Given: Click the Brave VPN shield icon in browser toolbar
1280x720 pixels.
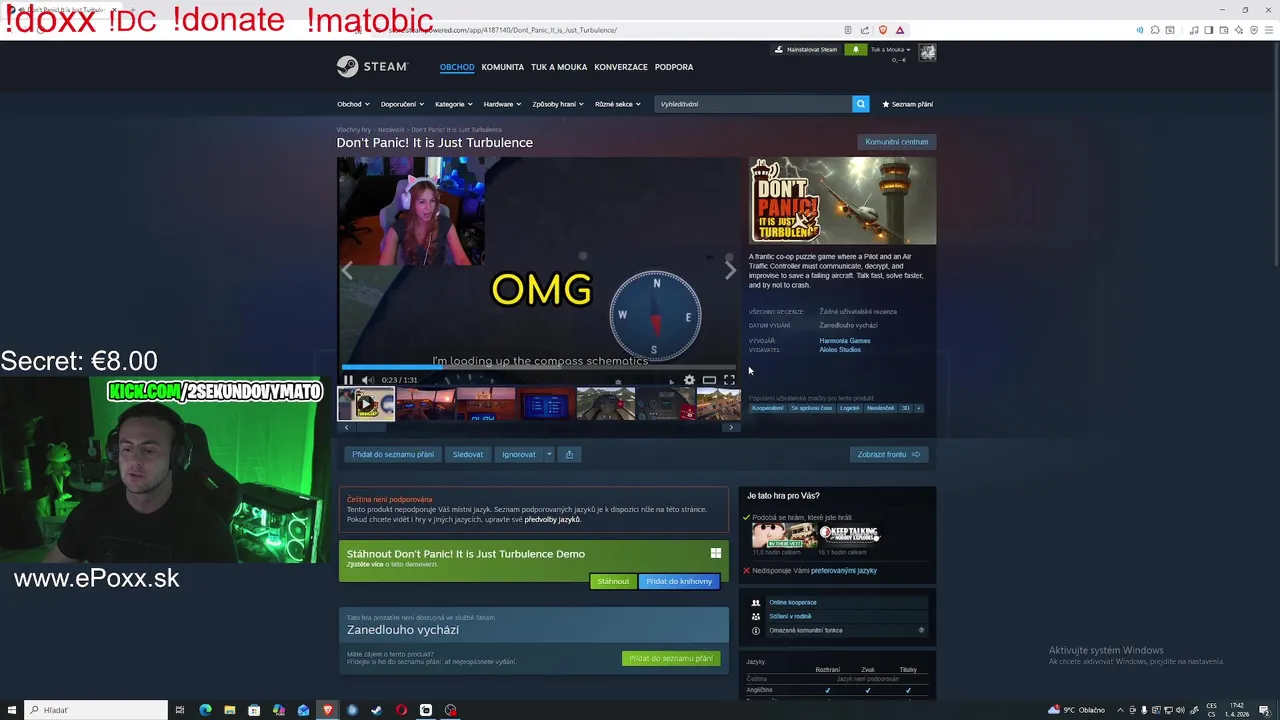Looking at the screenshot, I should point(1255,30).
